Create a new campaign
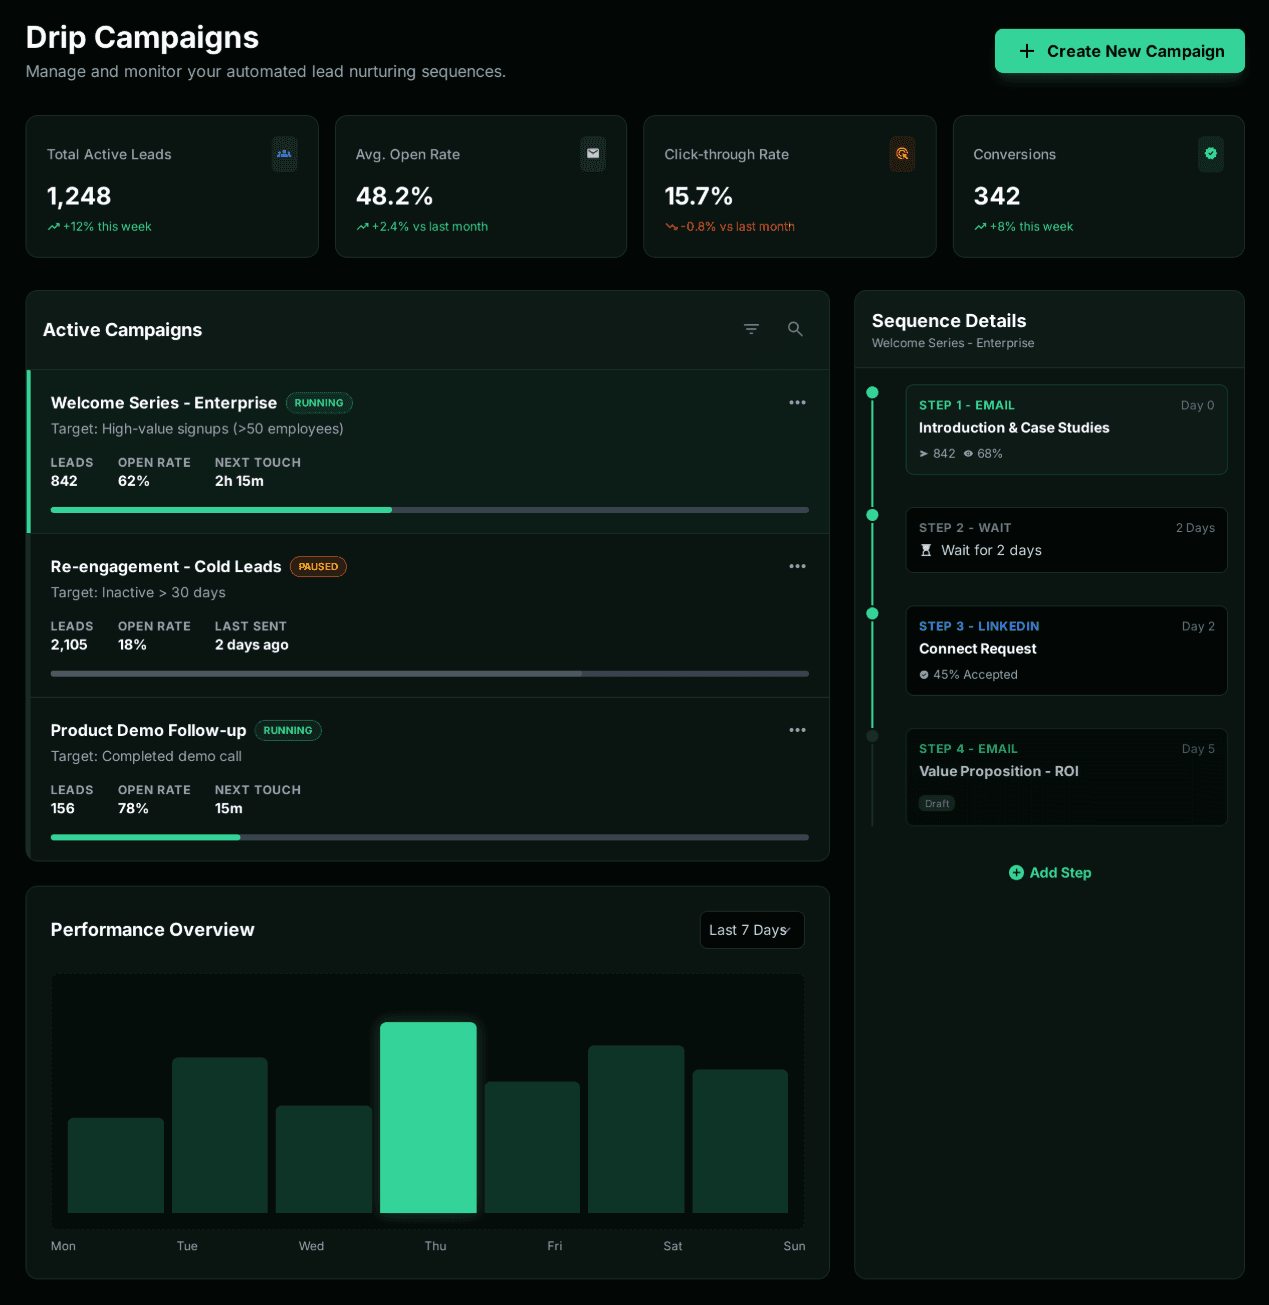The width and height of the screenshot is (1269, 1305). coord(1119,51)
